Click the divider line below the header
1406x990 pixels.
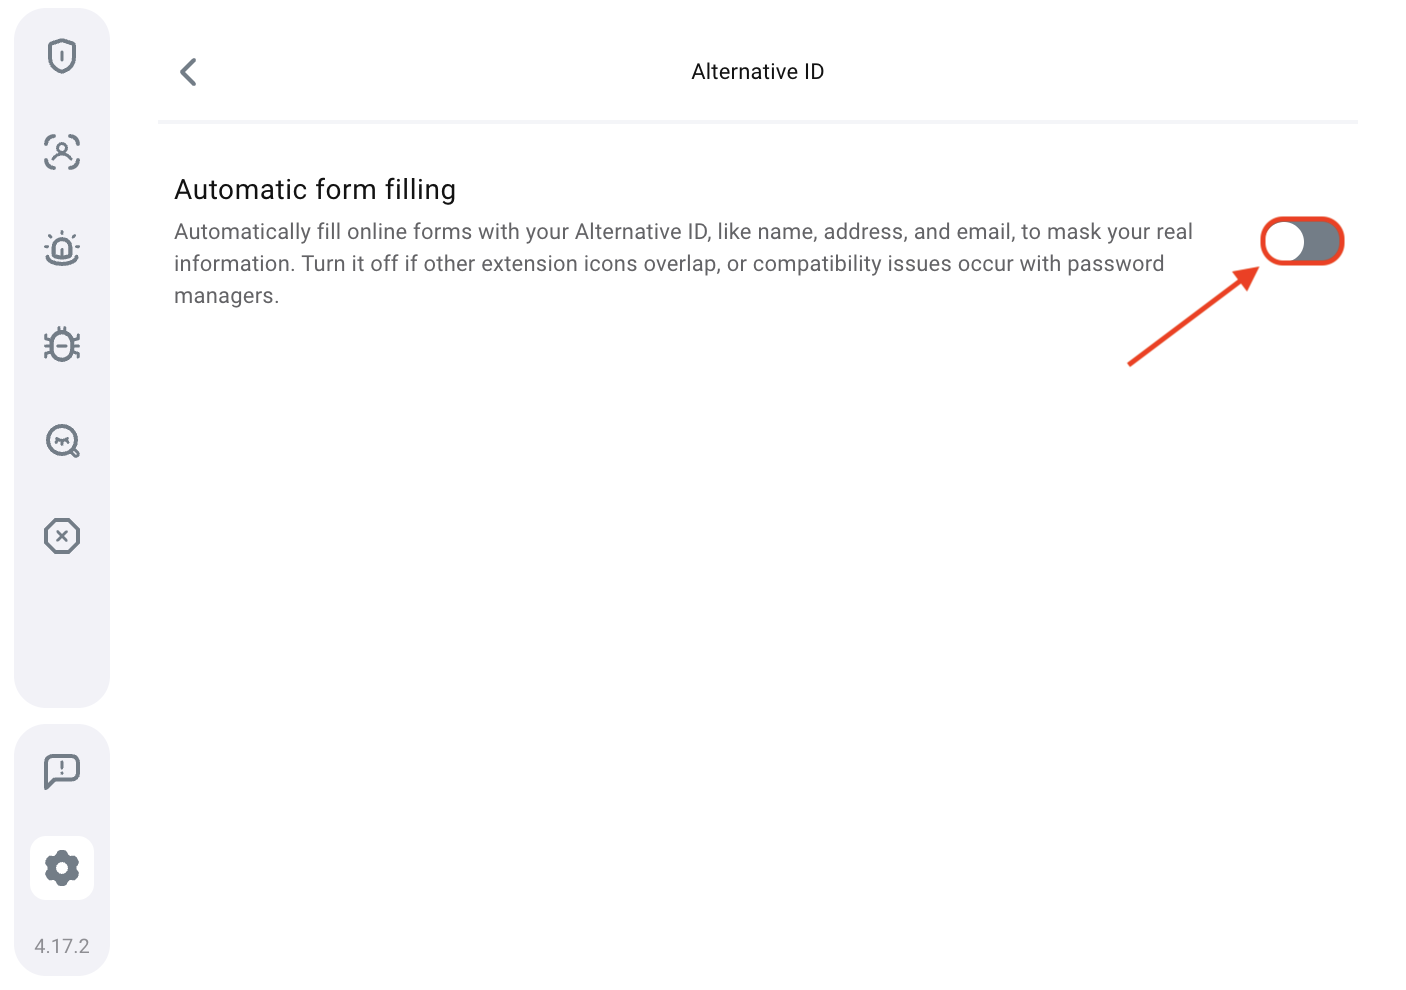tap(757, 122)
